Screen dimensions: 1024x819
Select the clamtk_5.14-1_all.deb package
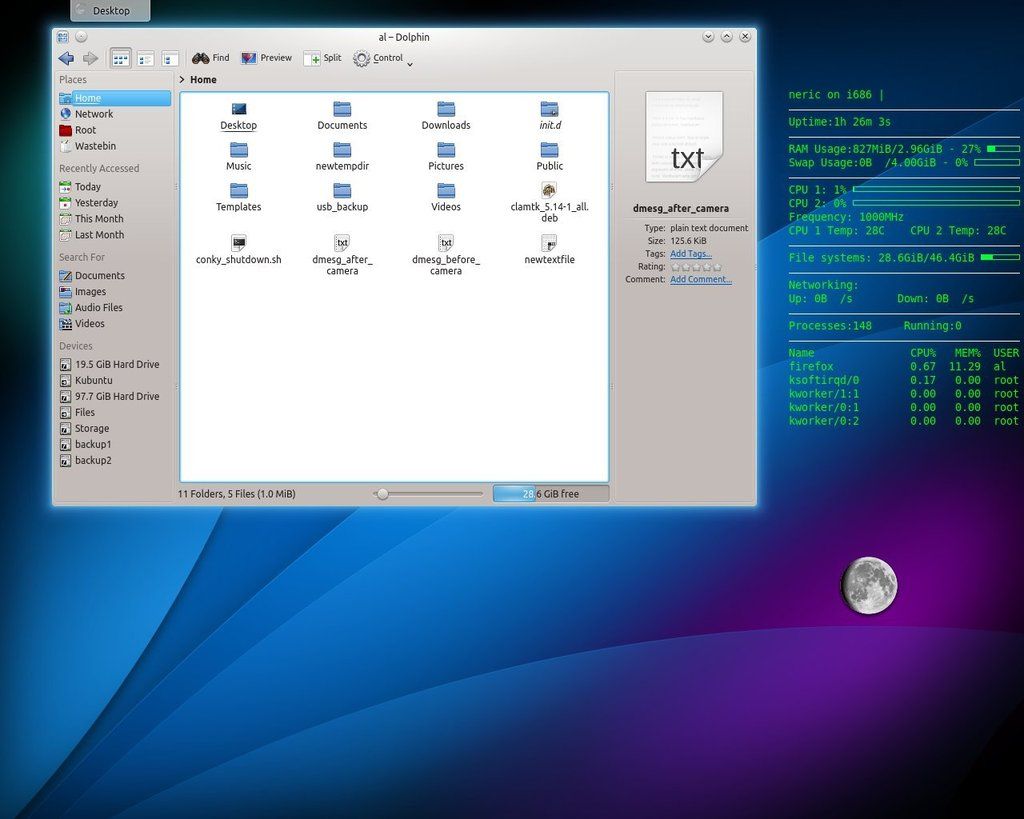(550, 203)
